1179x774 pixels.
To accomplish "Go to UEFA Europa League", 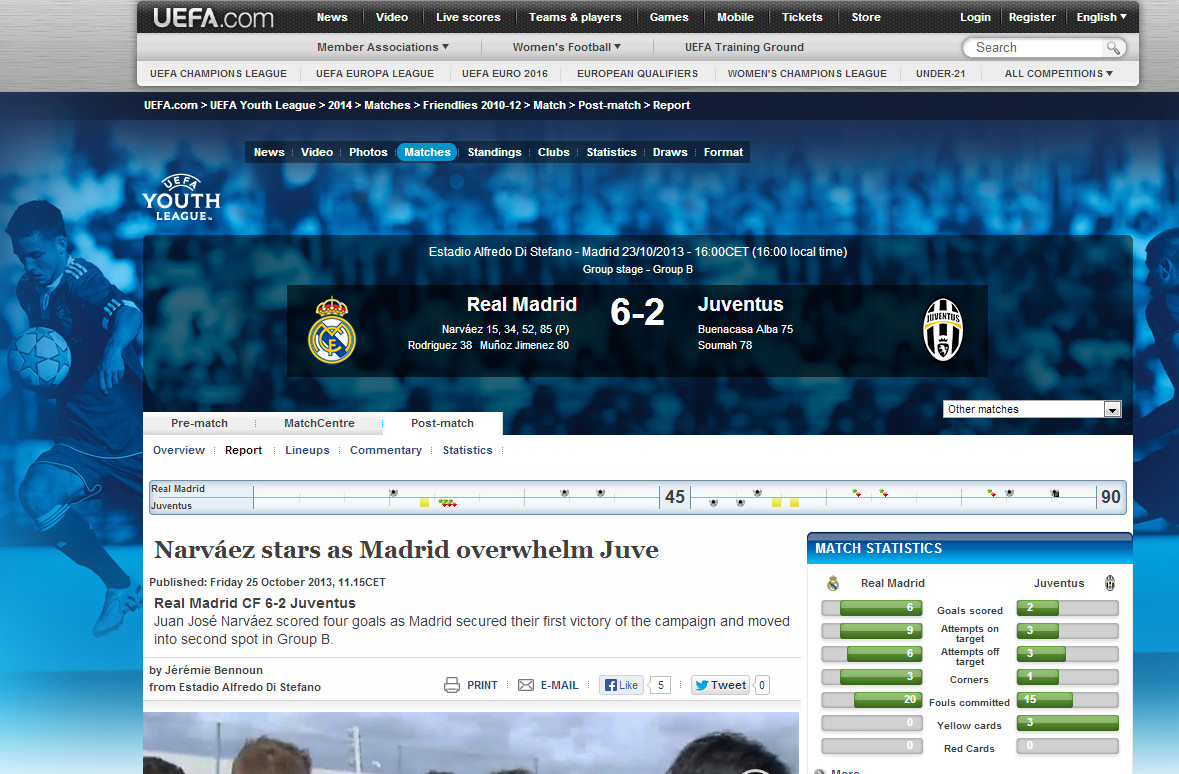I will click(x=374, y=74).
